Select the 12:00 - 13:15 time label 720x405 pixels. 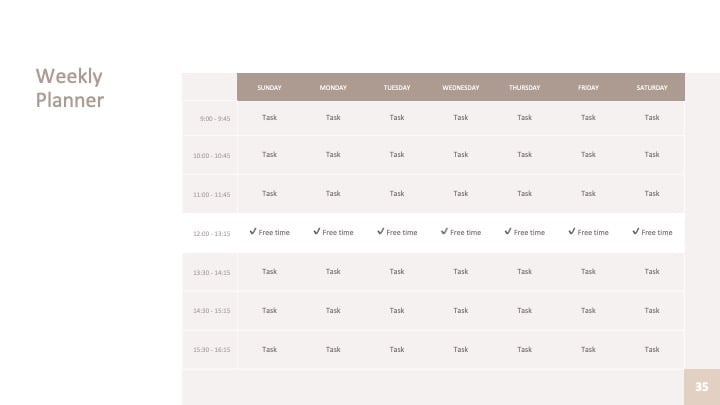pyautogui.click(x=212, y=233)
